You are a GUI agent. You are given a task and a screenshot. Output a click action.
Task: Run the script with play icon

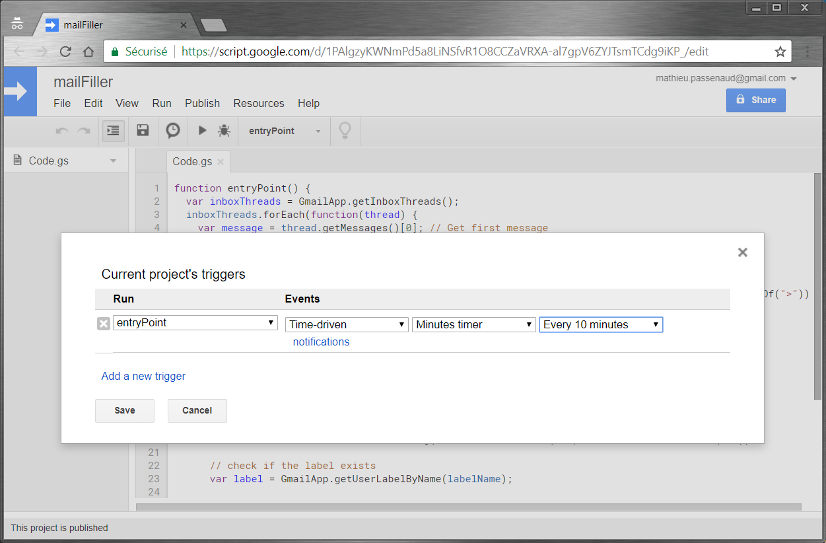click(202, 130)
